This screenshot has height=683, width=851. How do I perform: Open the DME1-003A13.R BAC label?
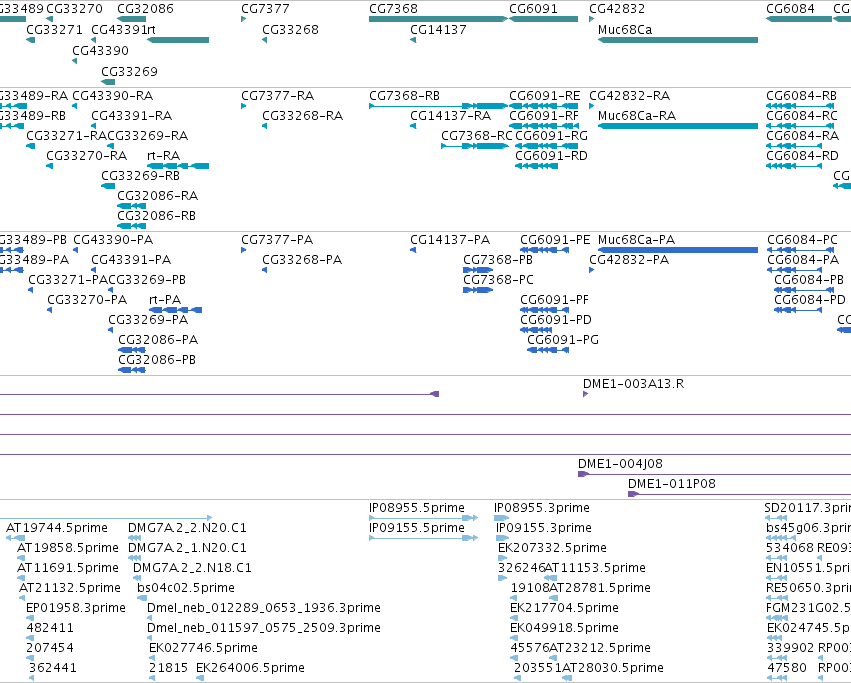pyautogui.click(x=633, y=384)
